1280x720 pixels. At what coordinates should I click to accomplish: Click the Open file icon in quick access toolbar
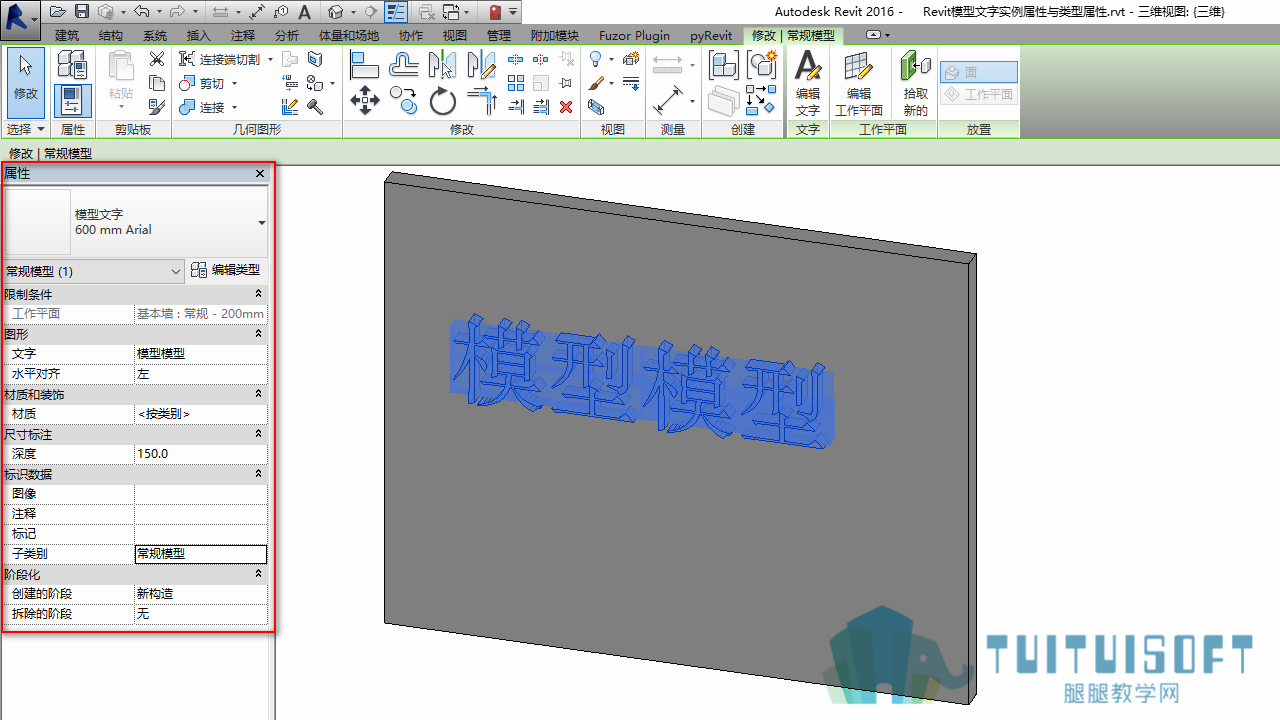point(58,12)
